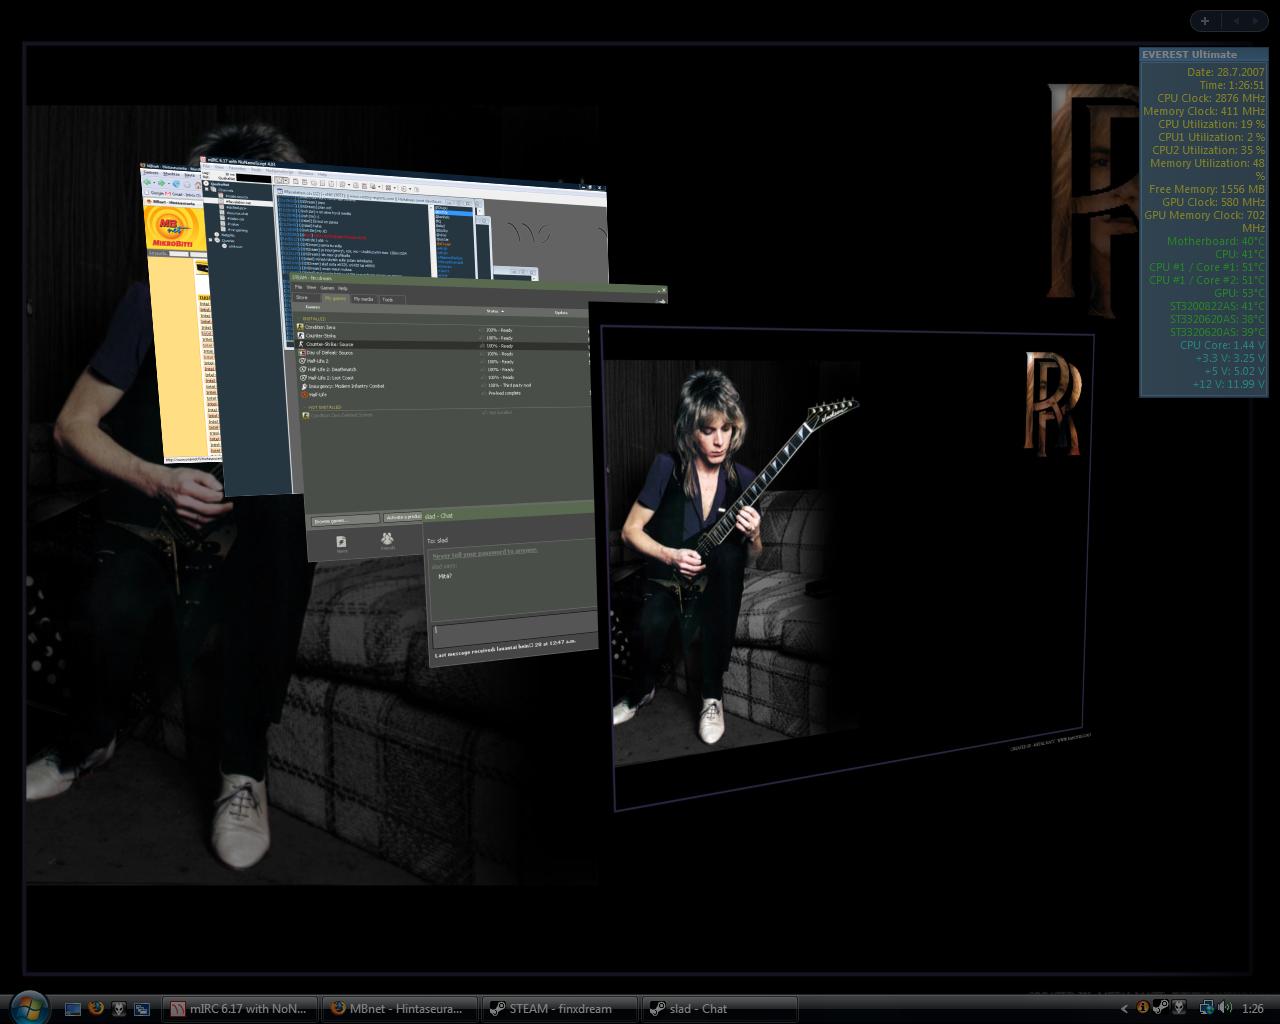Switch to MBnet Firefox taskbar button
This screenshot has width=1280, height=1024.
pos(400,1008)
